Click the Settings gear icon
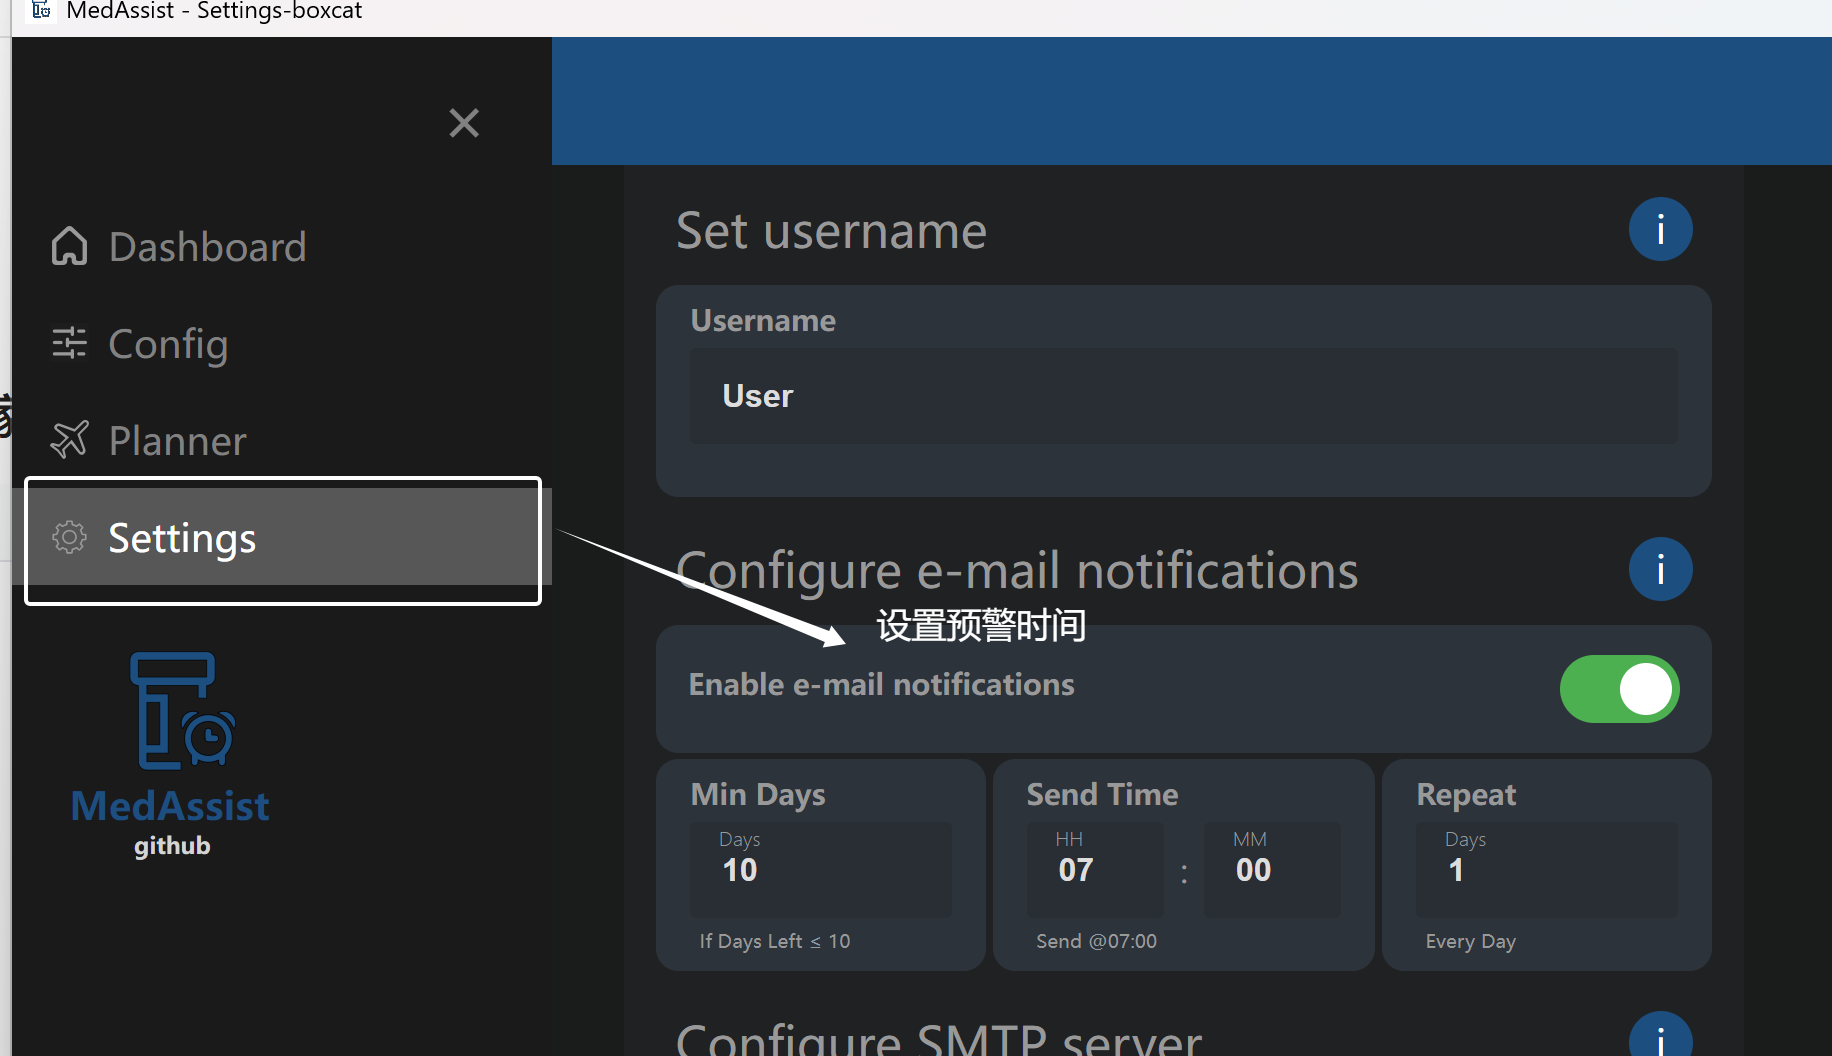Viewport: 1832px width, 1056px height. tap(69, 537)
